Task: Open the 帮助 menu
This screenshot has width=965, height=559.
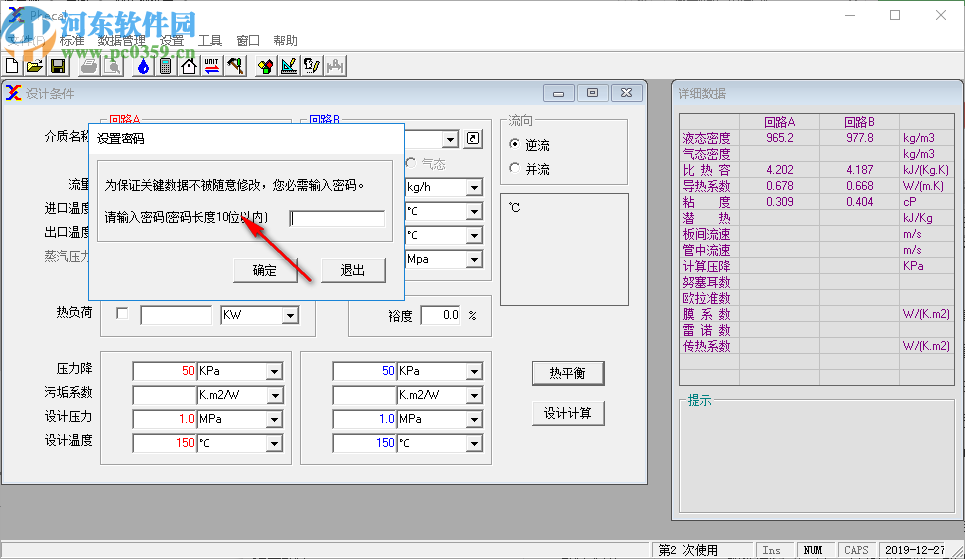Action: [x=285, y=41]
